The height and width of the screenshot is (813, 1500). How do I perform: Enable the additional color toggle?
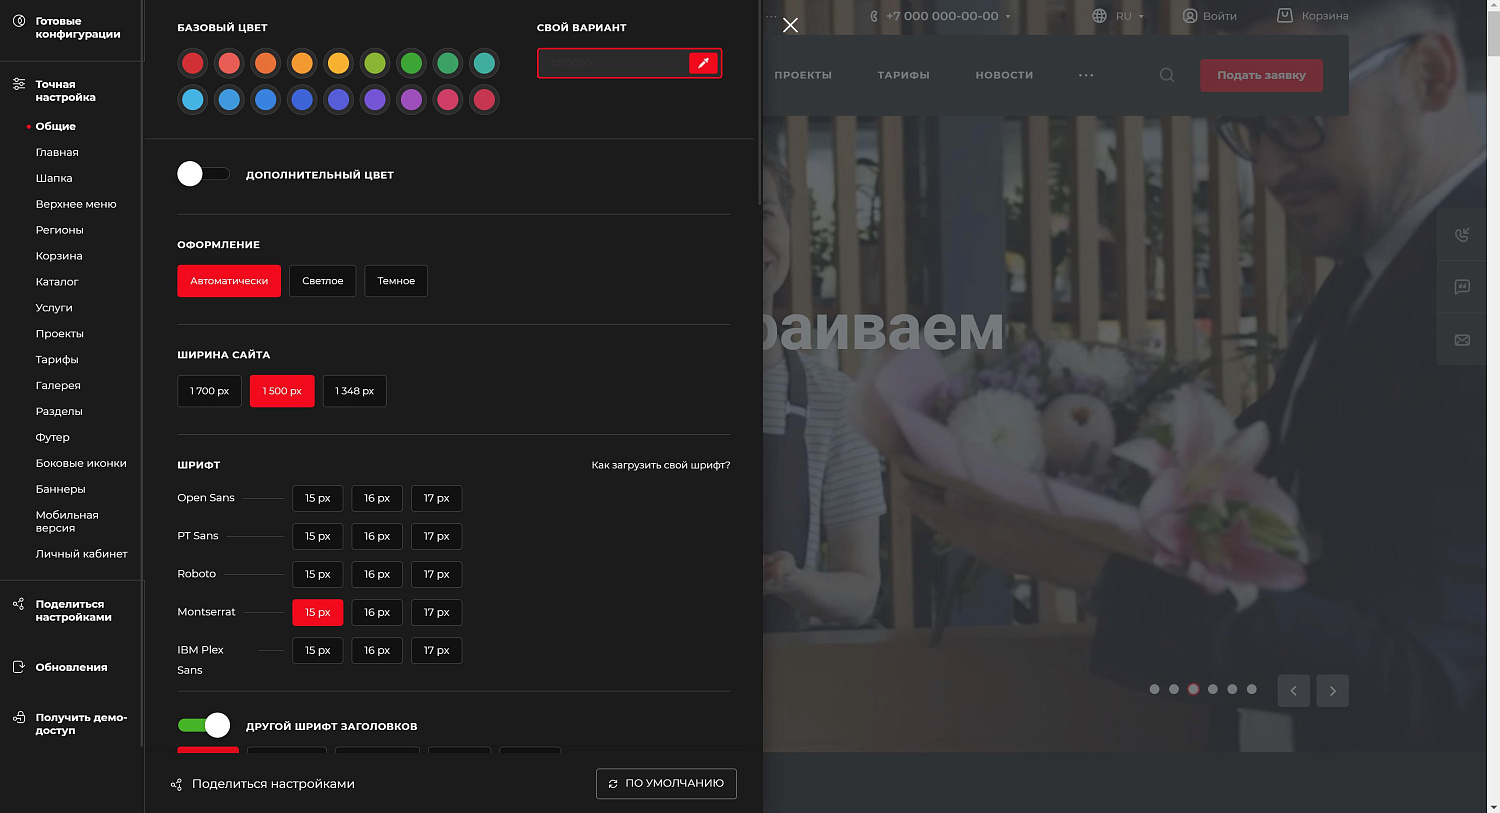pyautogui.click(x=203, y=174)
